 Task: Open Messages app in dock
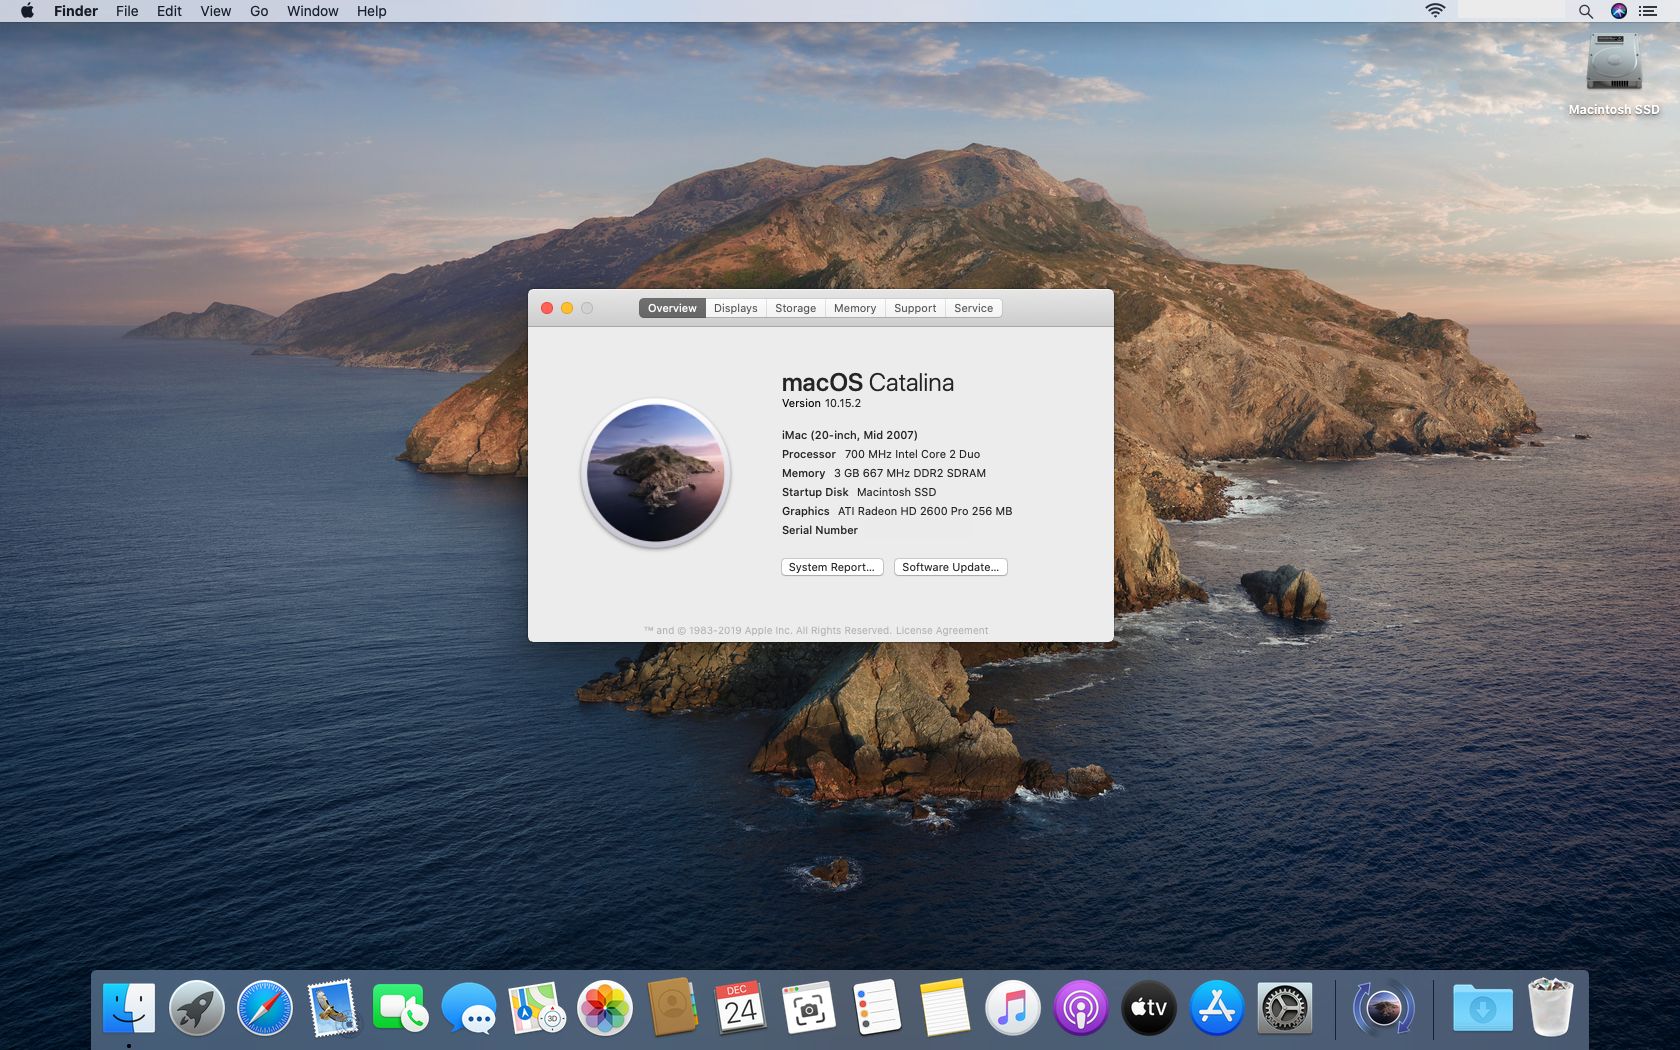pos(469,1008)
